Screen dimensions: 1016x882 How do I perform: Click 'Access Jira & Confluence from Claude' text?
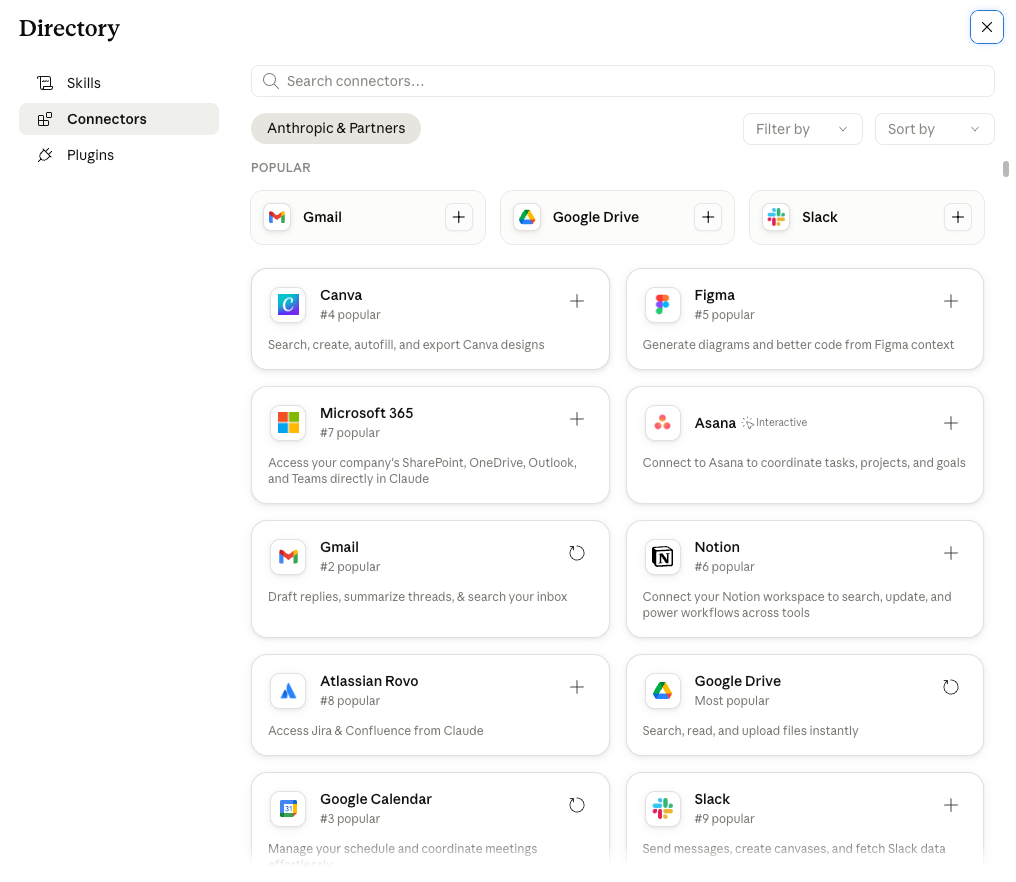click(375, 730)
